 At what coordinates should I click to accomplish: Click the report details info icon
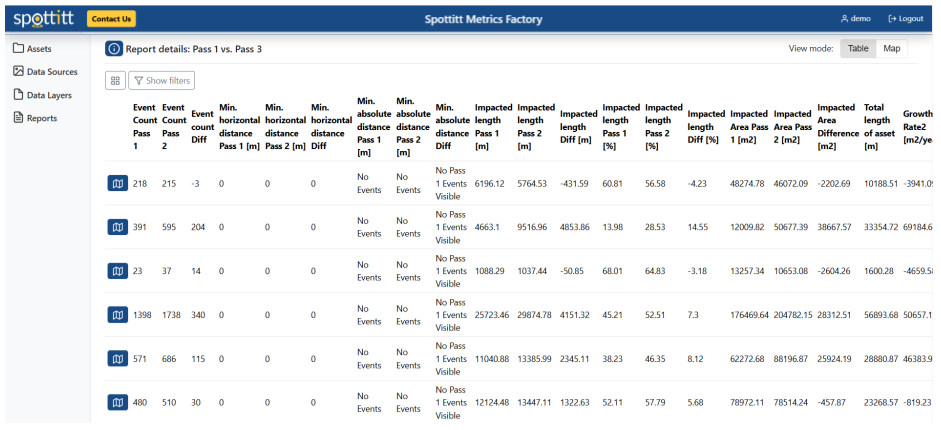coord(114,48)
